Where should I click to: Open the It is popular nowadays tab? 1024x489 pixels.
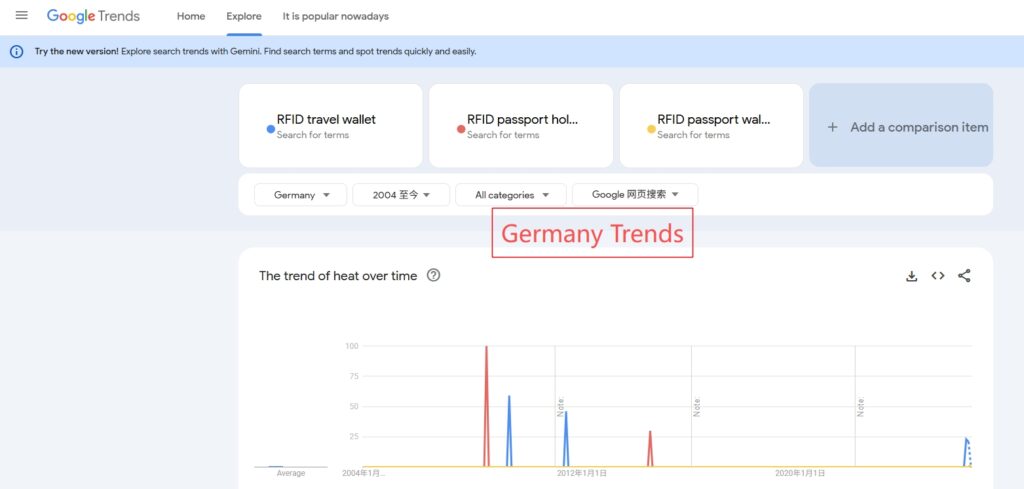tap(335, 16)
